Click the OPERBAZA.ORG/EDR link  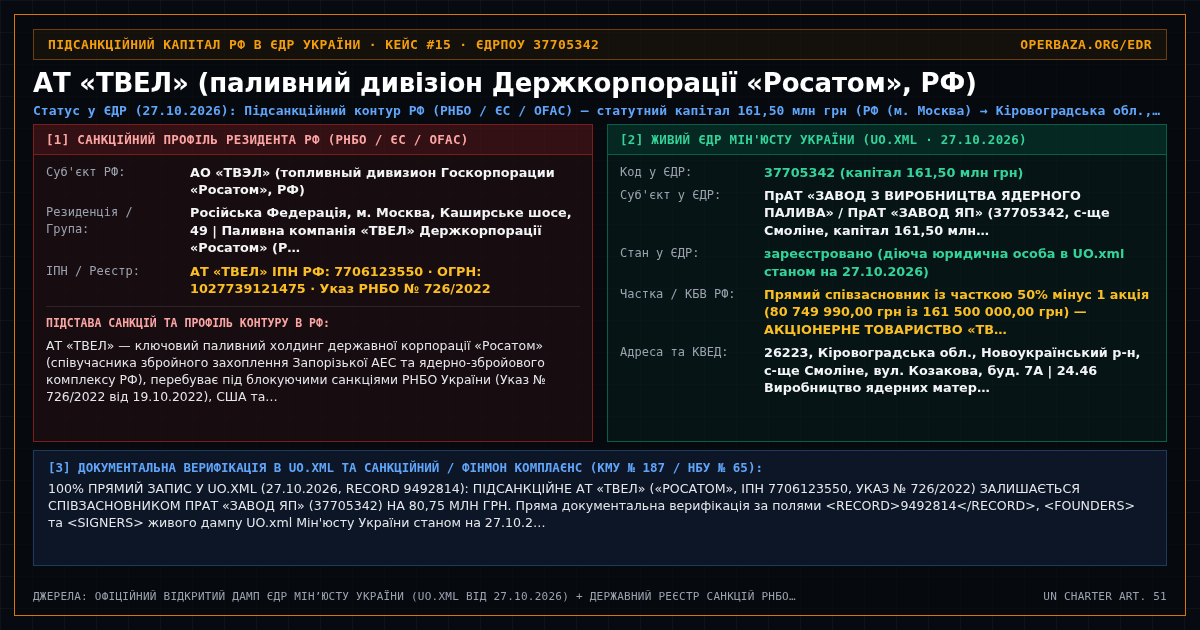coord(1085,45)
